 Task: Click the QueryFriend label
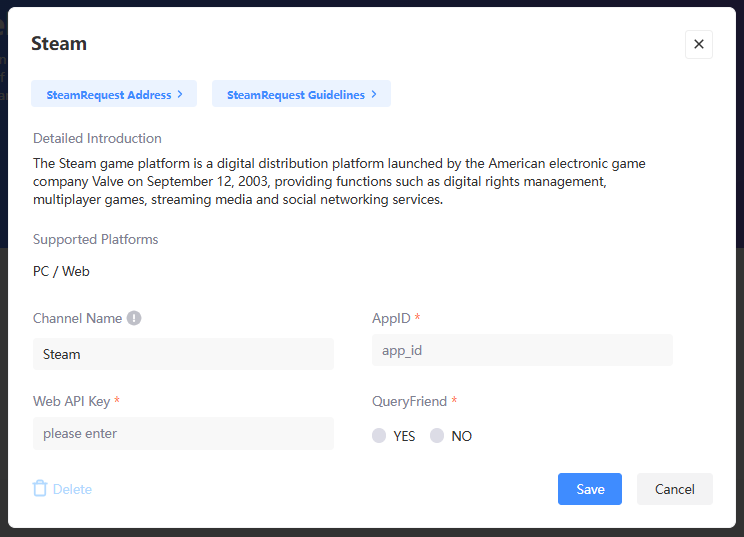click(x=409, y=401)
